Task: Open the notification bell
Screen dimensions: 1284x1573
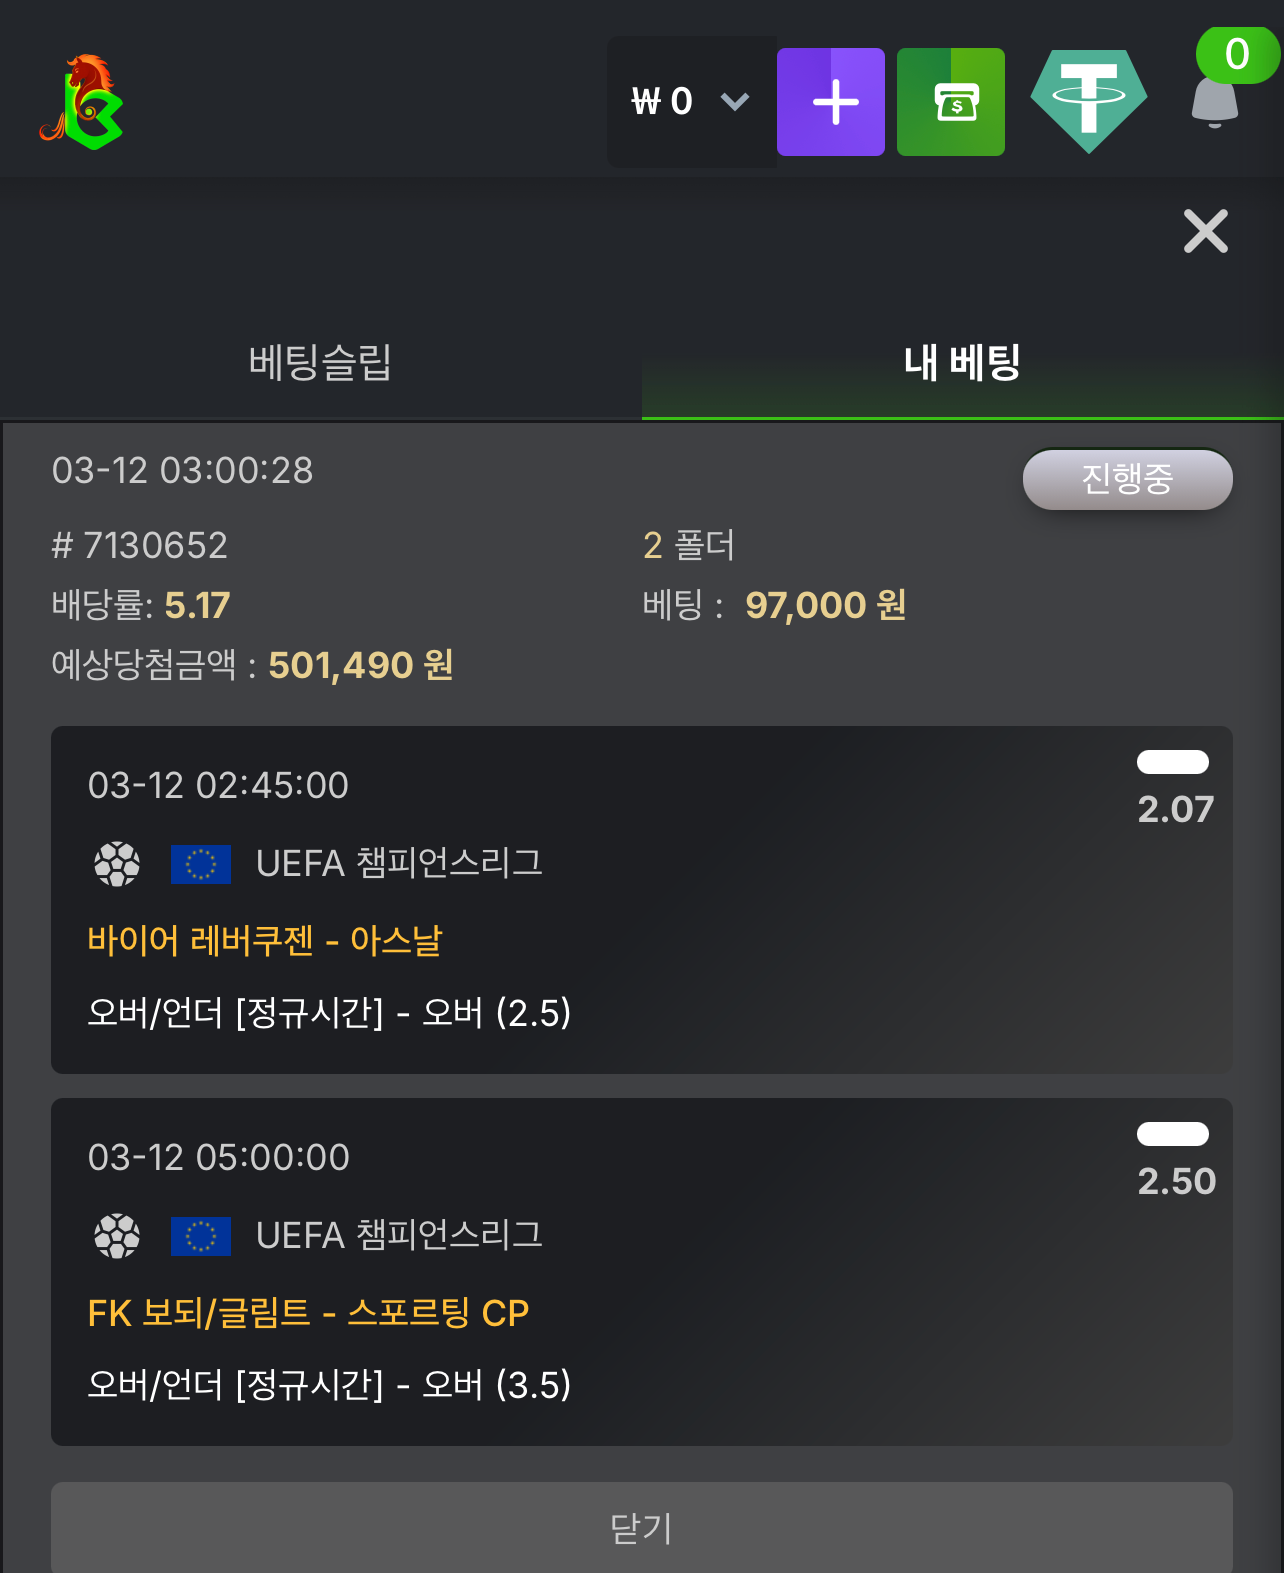Action: pyautogui.click(x=1214, y=104)
